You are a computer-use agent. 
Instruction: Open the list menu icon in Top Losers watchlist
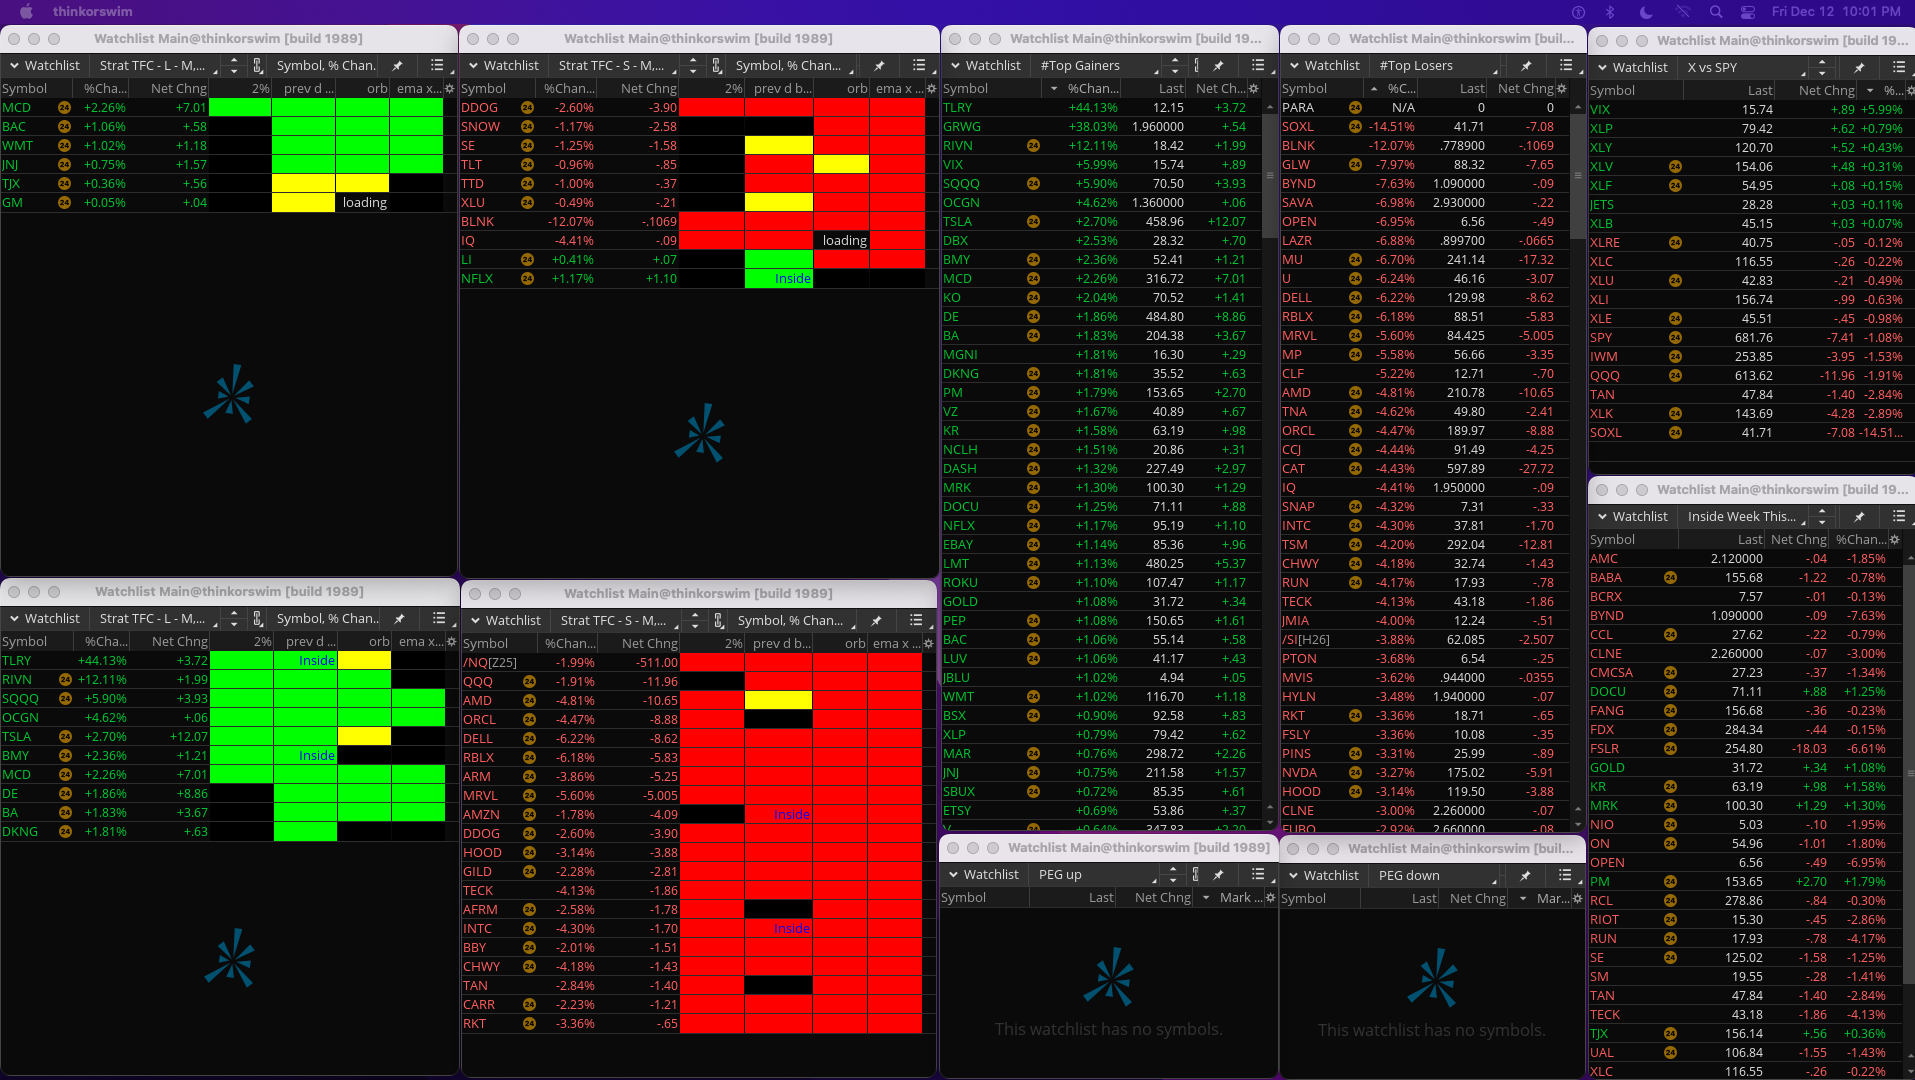(1565, 66)
